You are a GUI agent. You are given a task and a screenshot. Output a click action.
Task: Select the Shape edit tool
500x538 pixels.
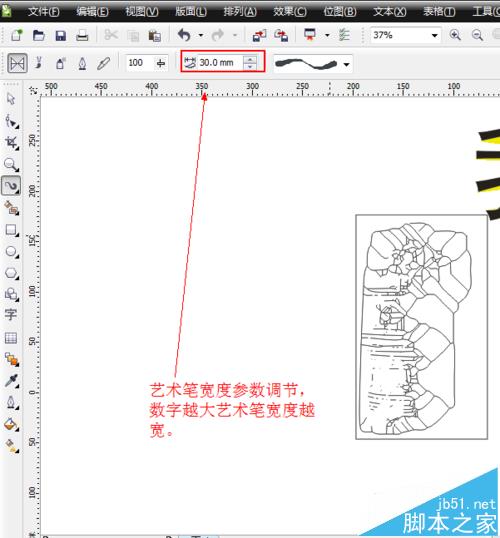[x=11, y=121]
